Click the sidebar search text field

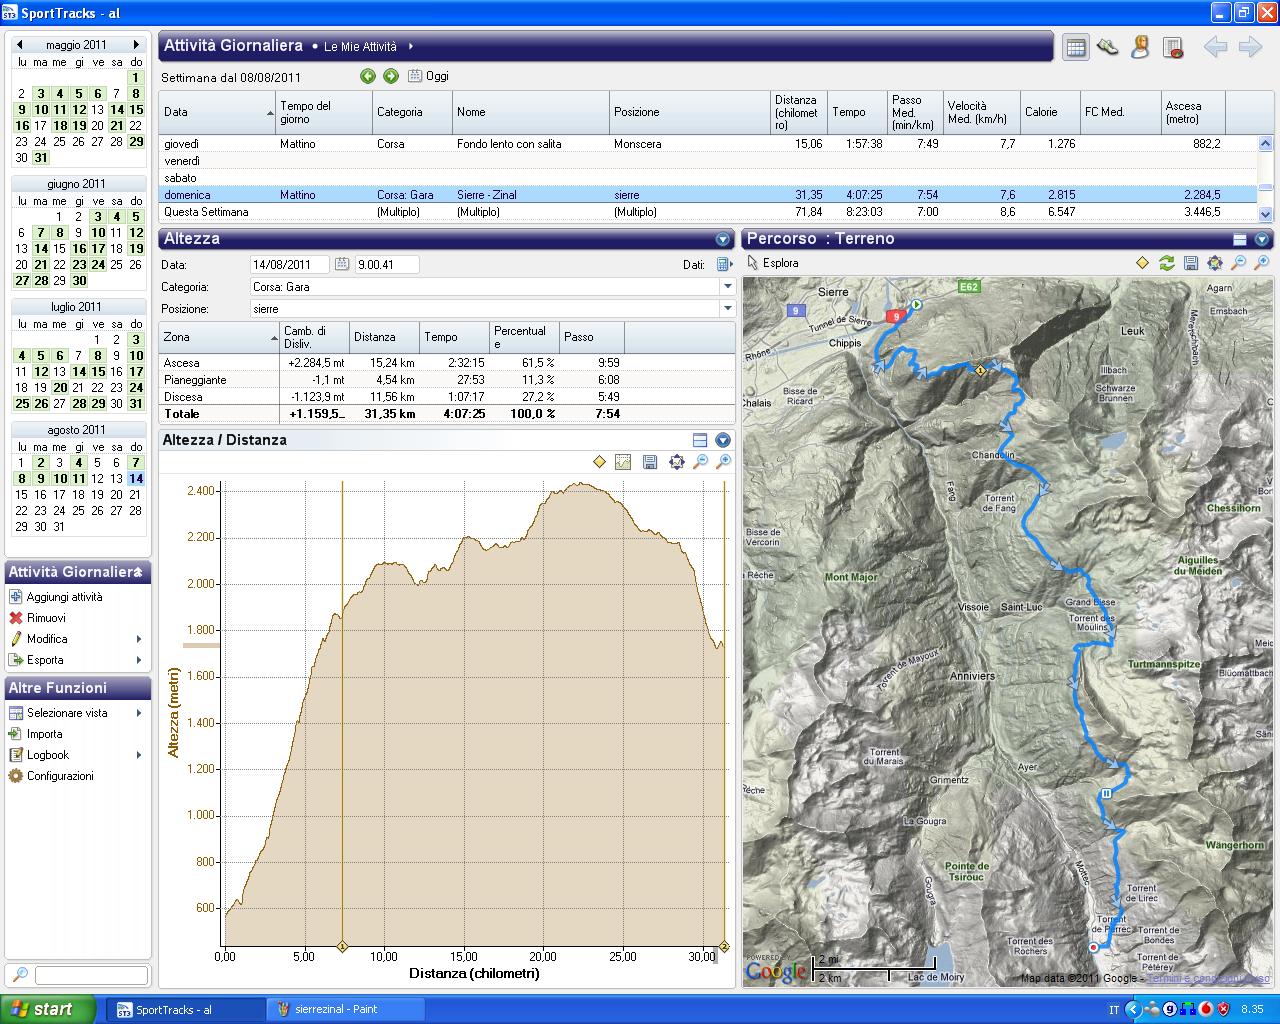91,975
